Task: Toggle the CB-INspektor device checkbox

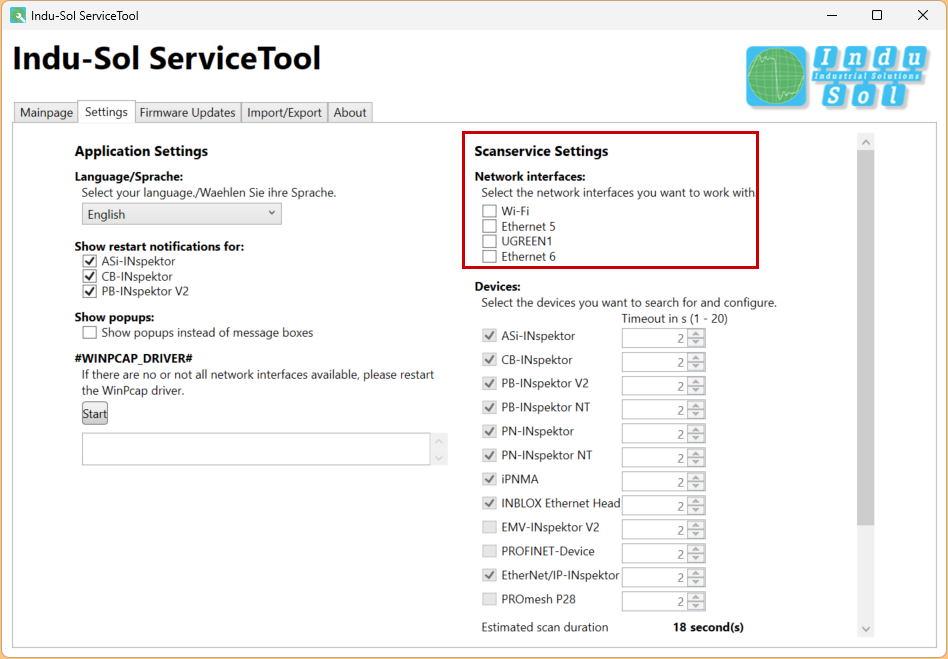Action: (x=489, y=360)
